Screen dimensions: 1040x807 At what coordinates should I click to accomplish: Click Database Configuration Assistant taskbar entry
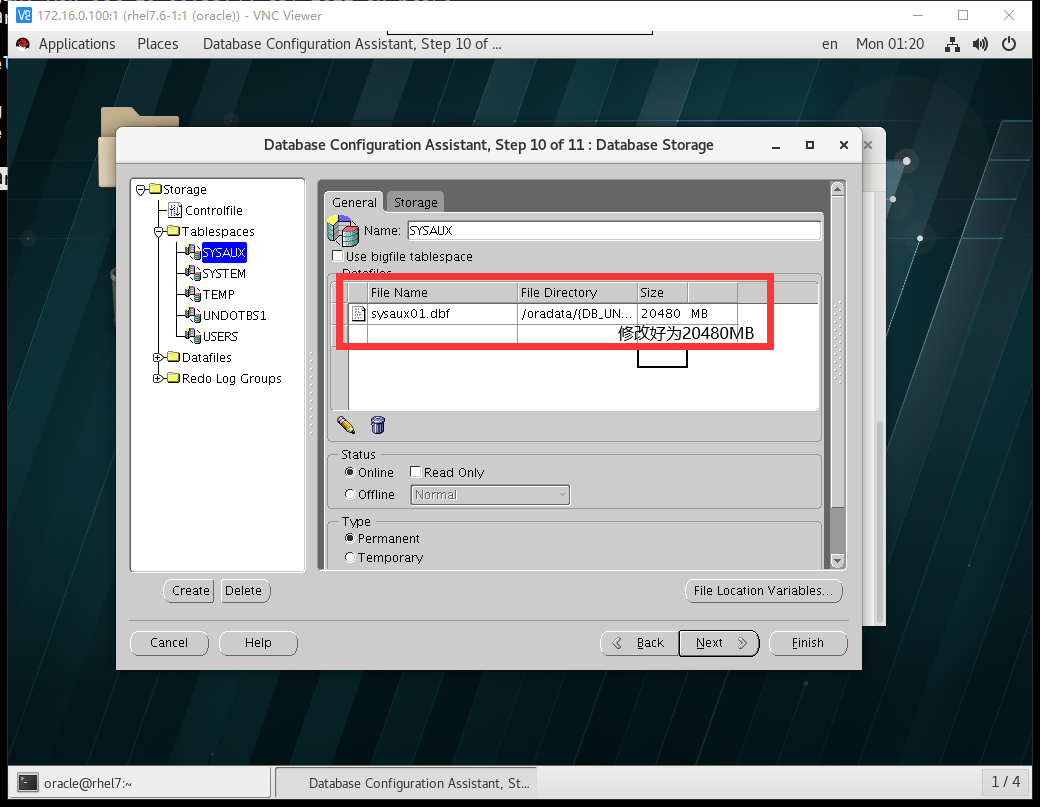pyautogui.click(x=407, y=782)
